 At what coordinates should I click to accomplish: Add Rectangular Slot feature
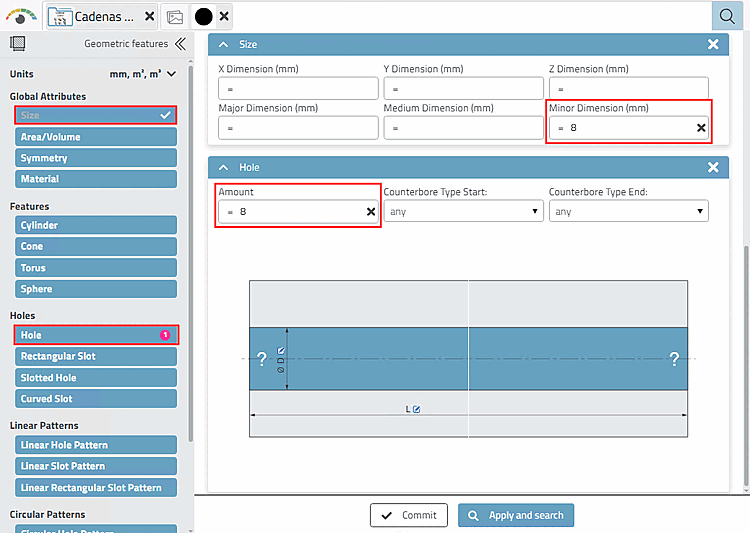coord(96,356)
